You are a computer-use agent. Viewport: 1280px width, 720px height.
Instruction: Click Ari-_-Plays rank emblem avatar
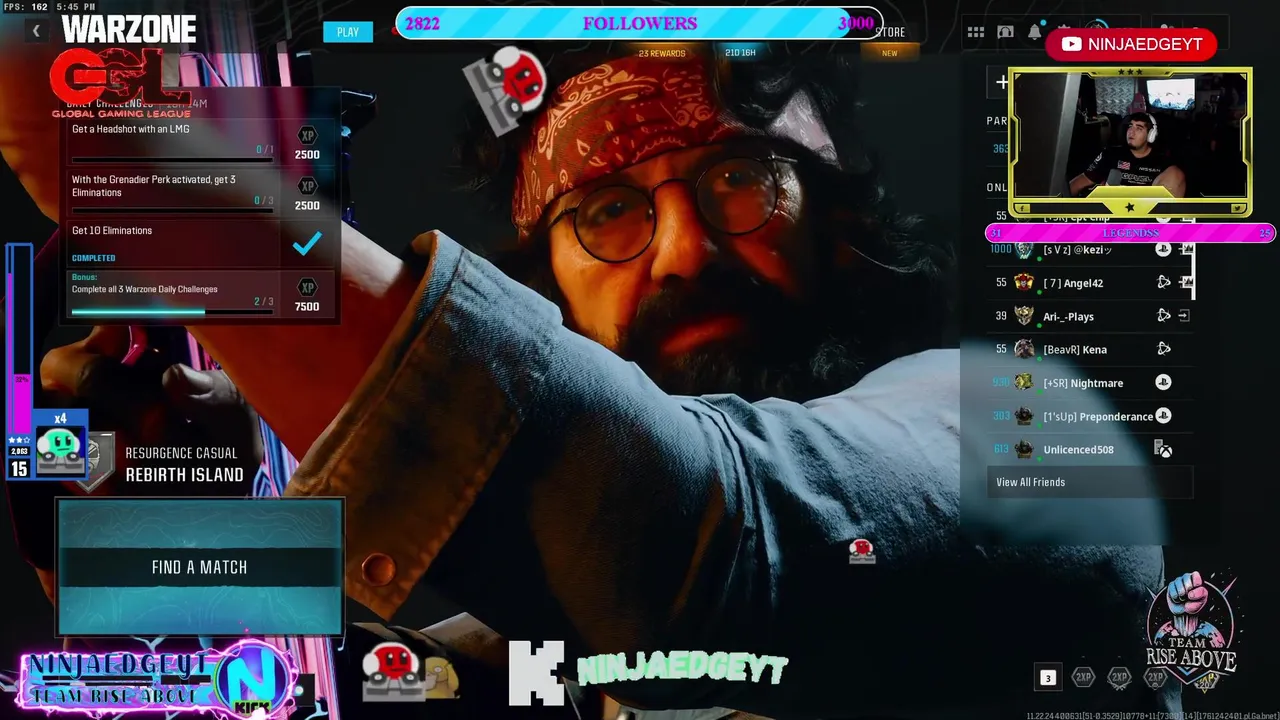tap(1024, 315)
